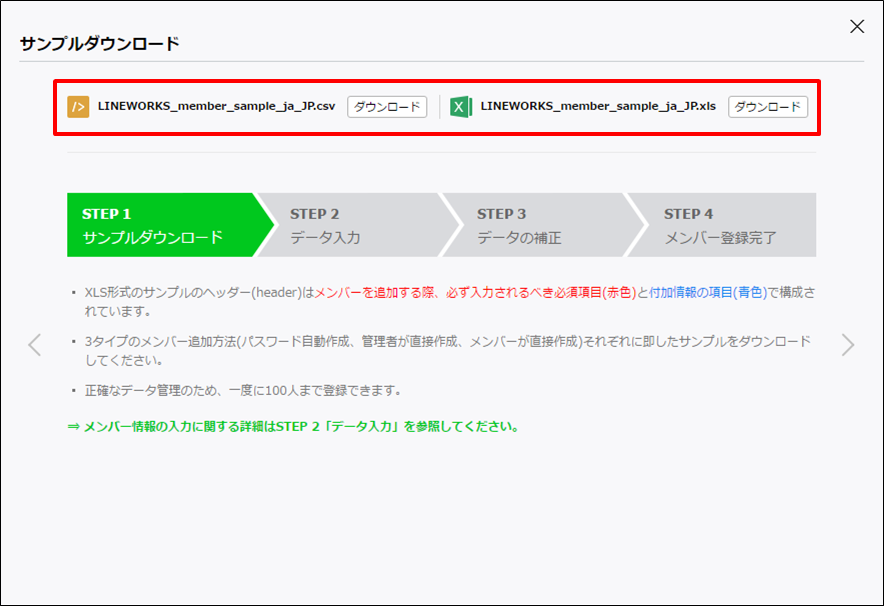The image size is (884, 606).
Task: Open STEP 3 データの補正
Action: (530, 225)
